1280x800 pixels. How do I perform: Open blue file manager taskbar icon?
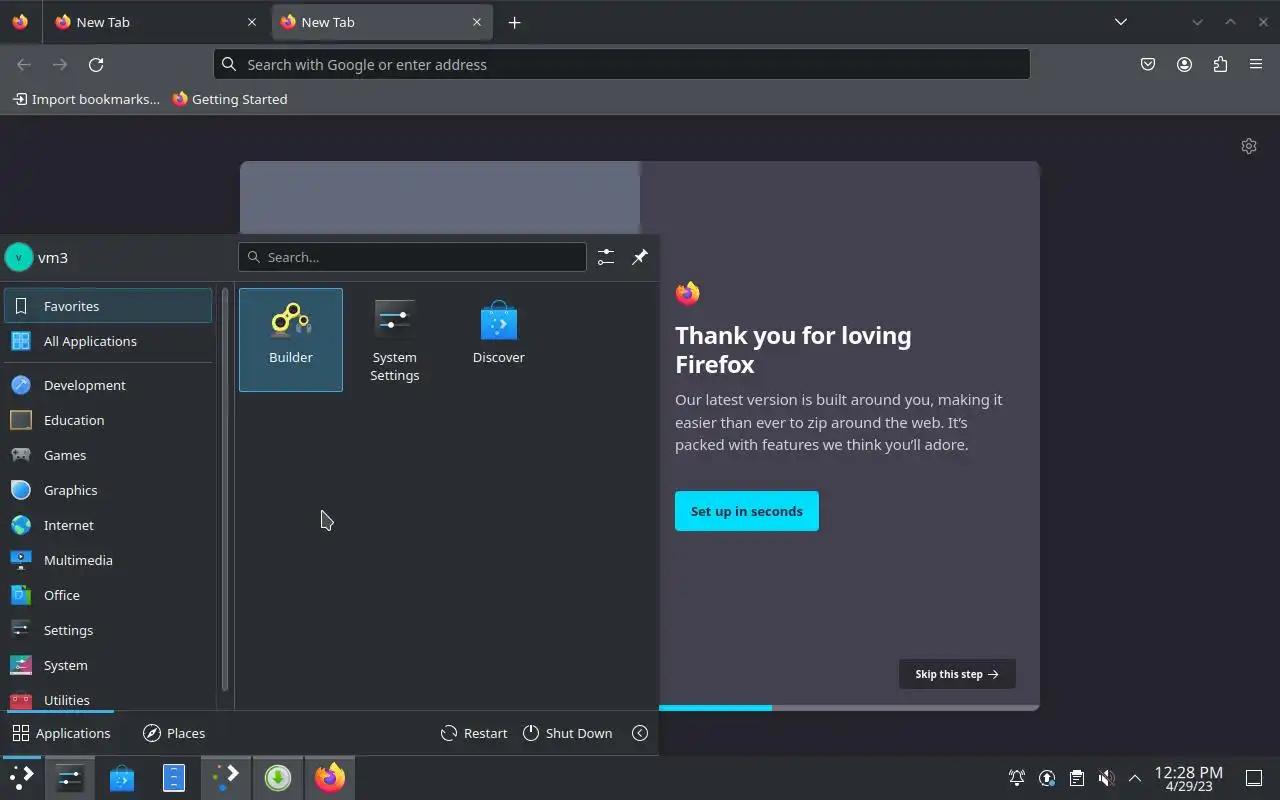(174, 778)
